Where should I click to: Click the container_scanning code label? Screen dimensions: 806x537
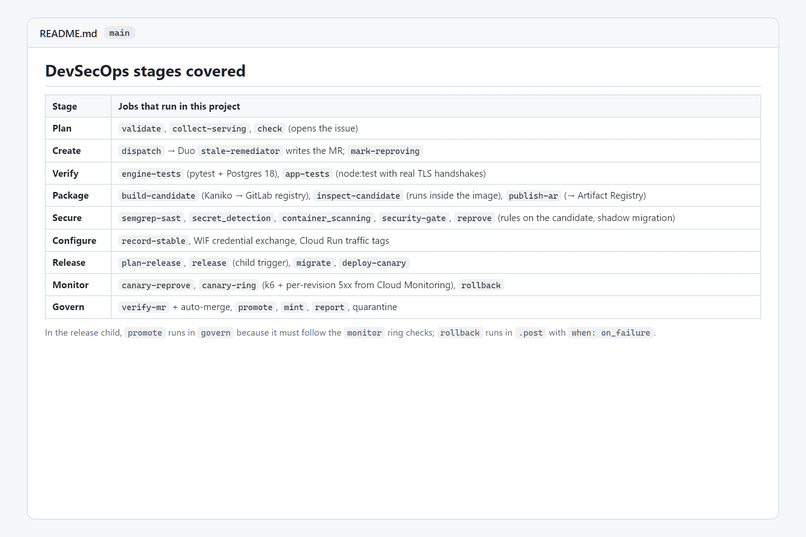pos(326,218)
